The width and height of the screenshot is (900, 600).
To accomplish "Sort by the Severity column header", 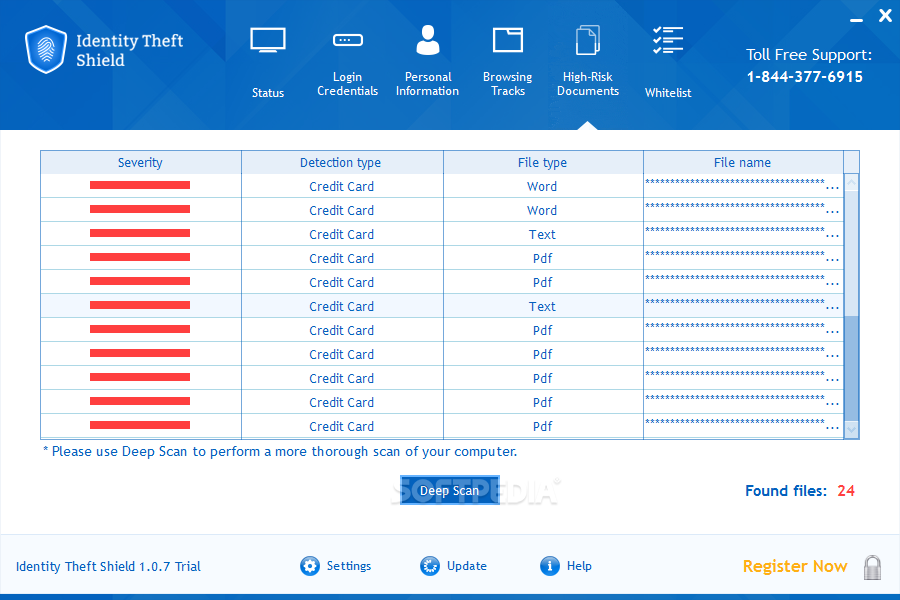I will click(x=141, y=162).
